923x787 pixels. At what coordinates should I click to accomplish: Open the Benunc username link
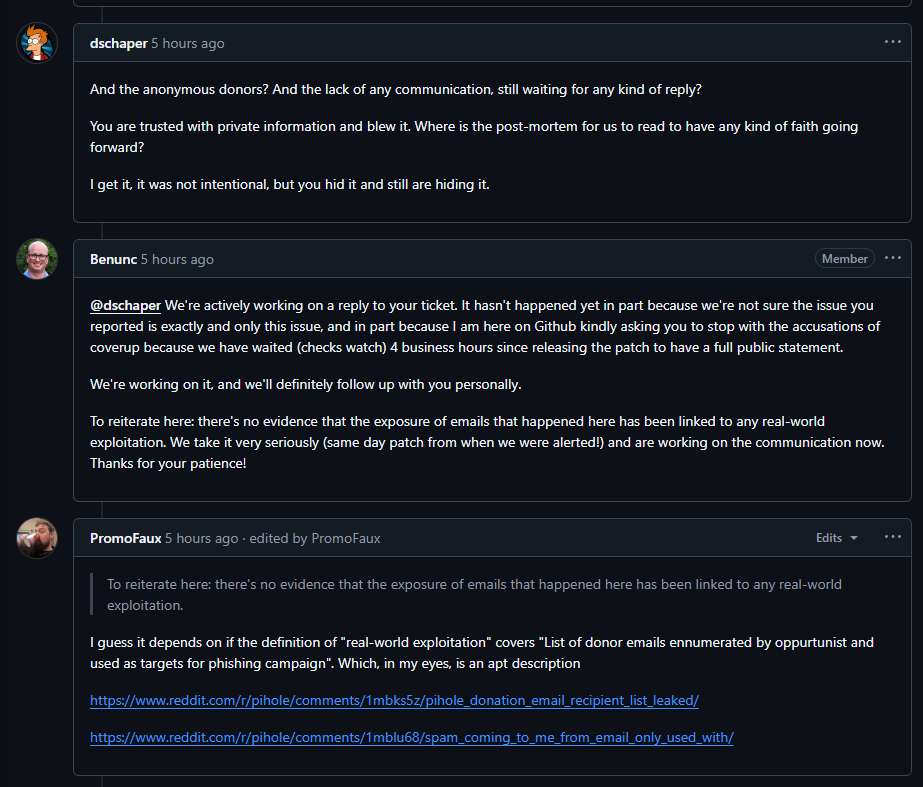[x=113, y=259]
